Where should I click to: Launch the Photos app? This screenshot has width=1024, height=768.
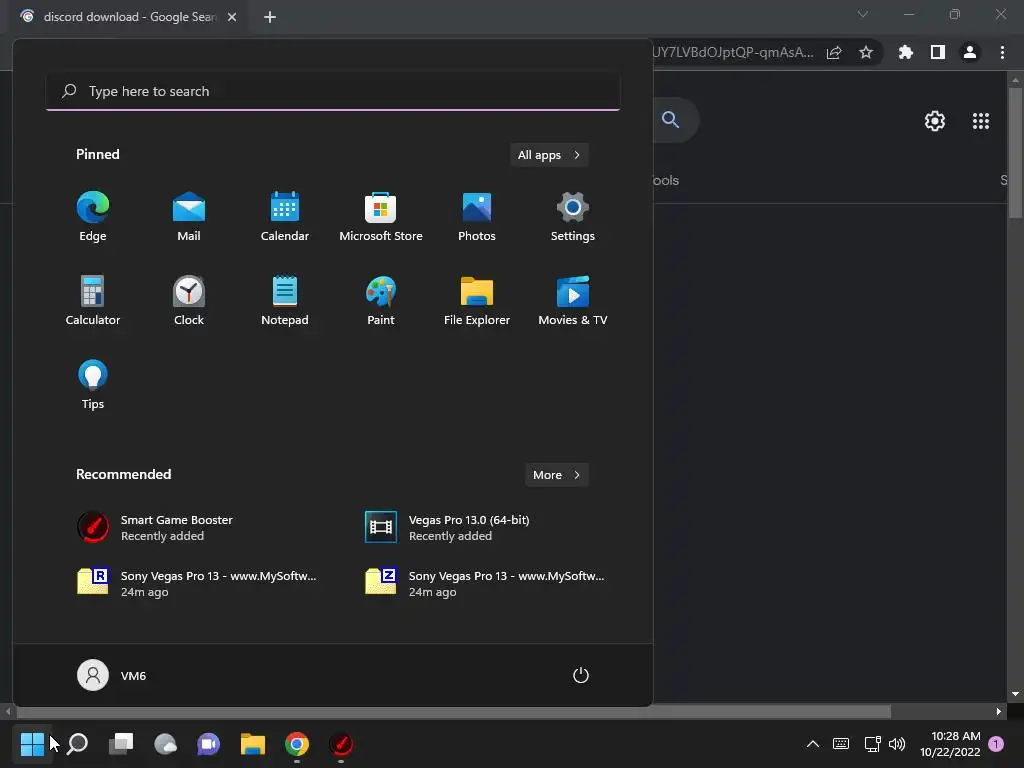pos(477,217)
